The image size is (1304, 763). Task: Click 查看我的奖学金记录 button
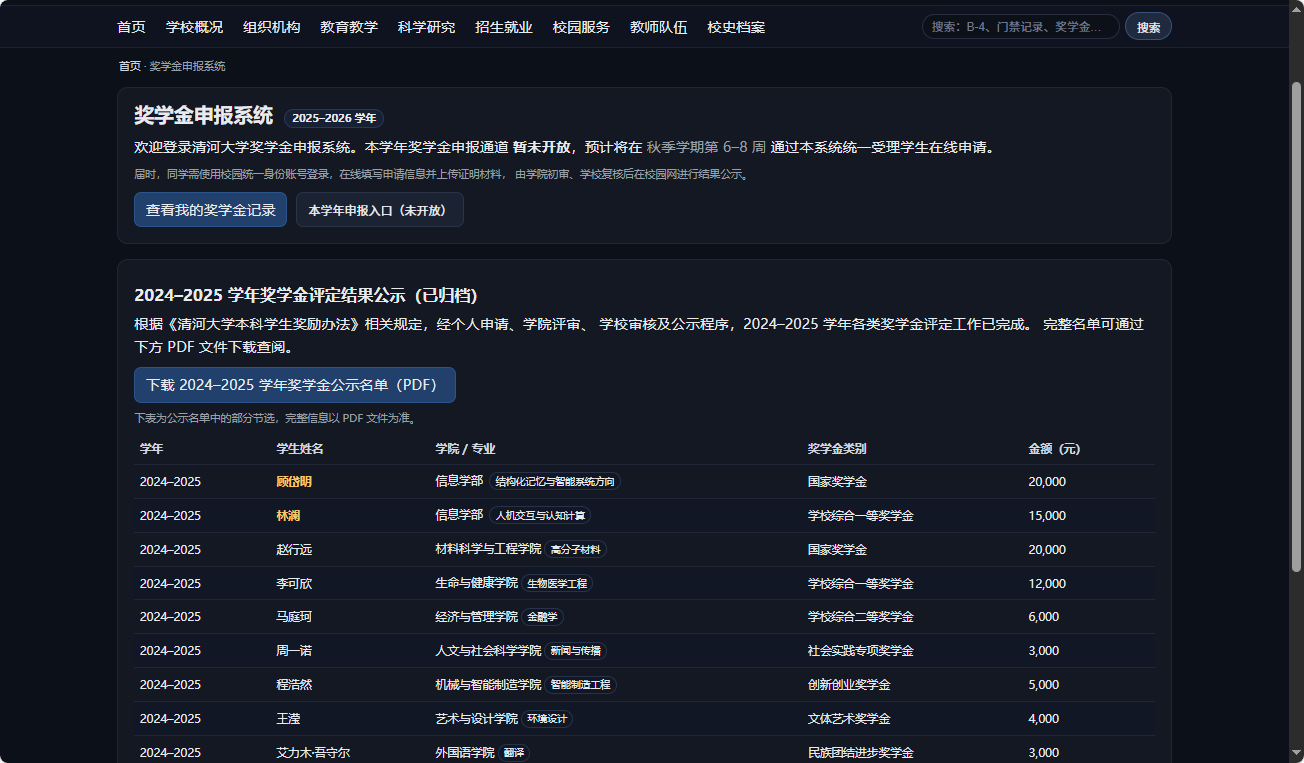coord(210,210)
